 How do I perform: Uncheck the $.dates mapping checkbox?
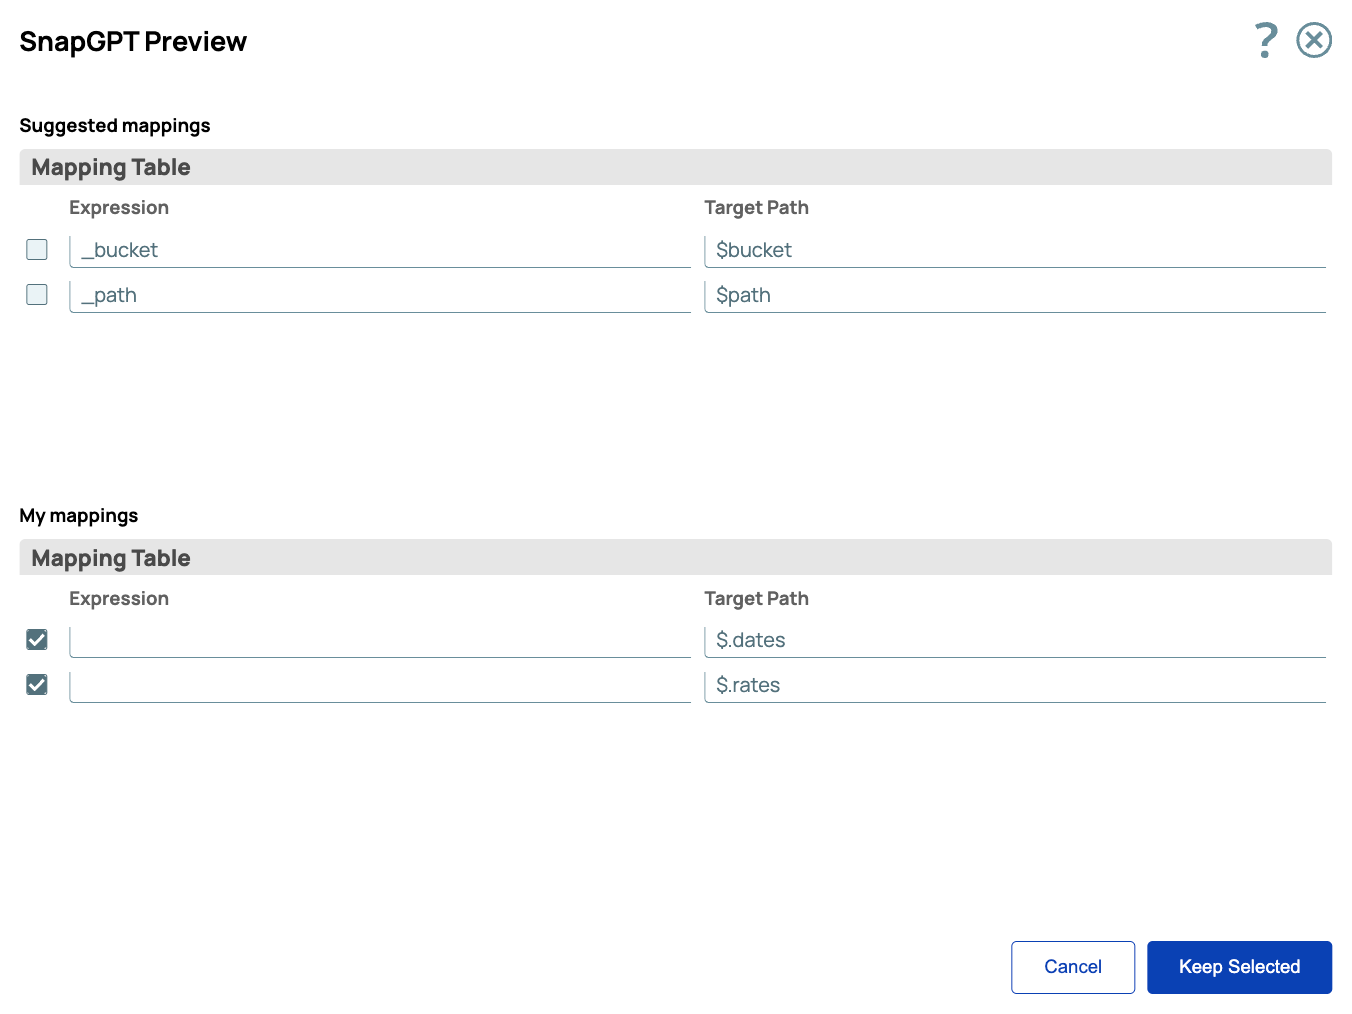coord(36,639)
